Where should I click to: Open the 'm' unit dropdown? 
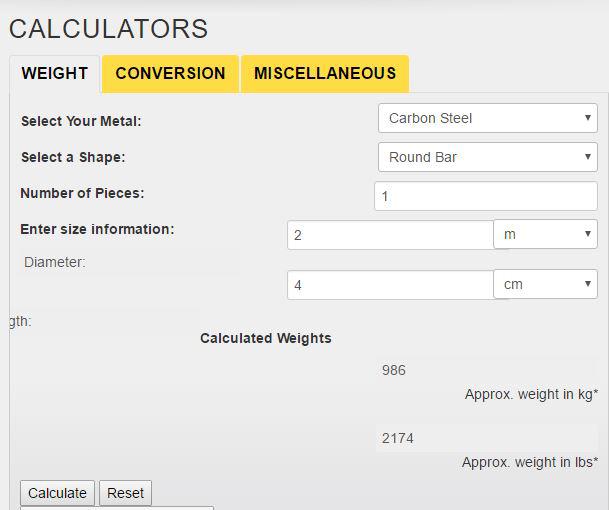point(545,234)
